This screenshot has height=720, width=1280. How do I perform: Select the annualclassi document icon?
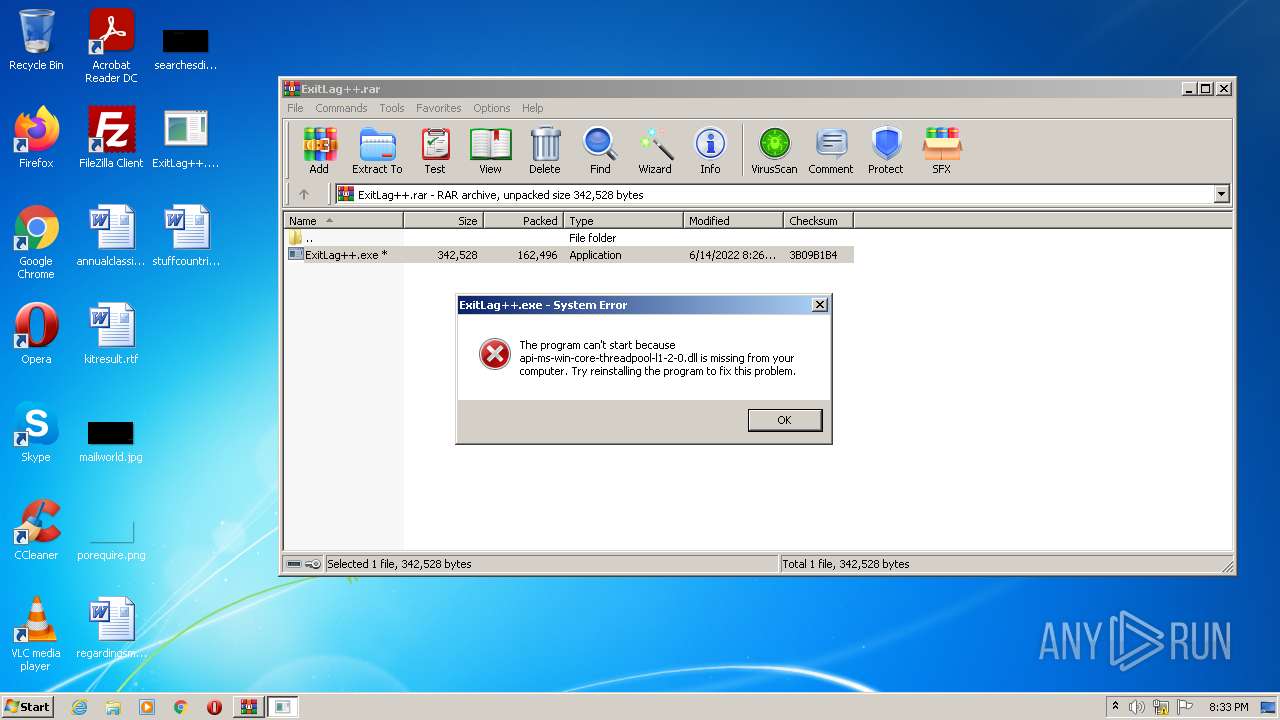click(x=111, y=236)
